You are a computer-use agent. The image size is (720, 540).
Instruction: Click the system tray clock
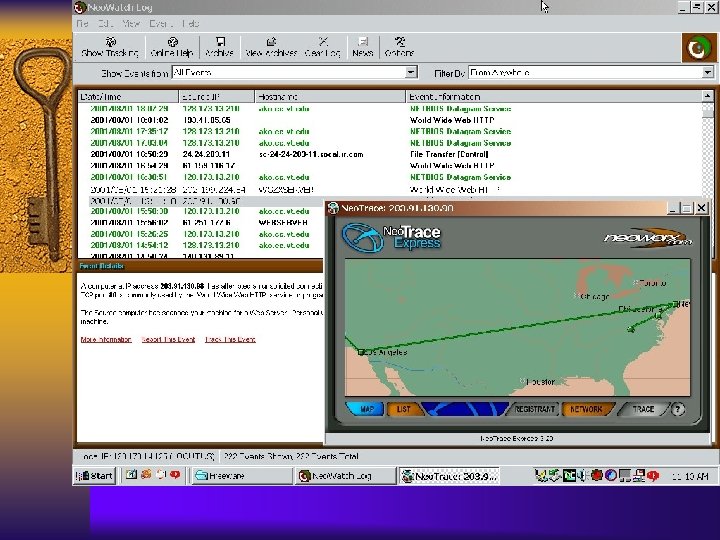[690, 476]
